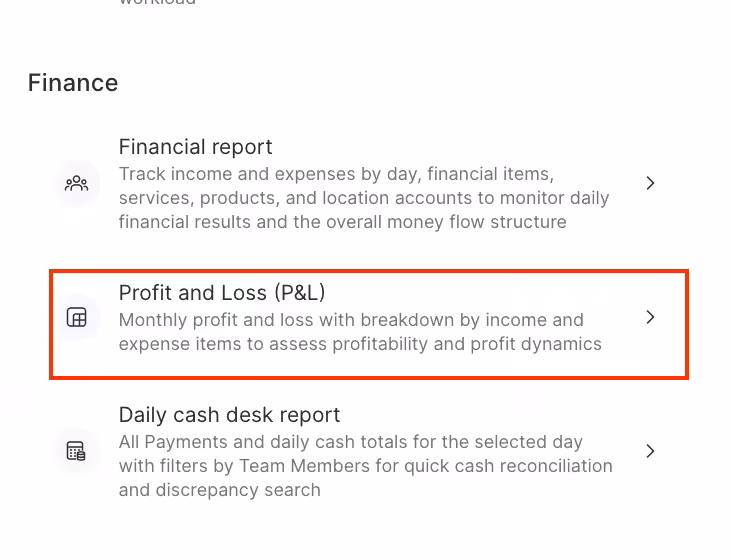Click 'expense items to assess profitability' line
Screen dimensions: 732x560
[x=360, y=344]
